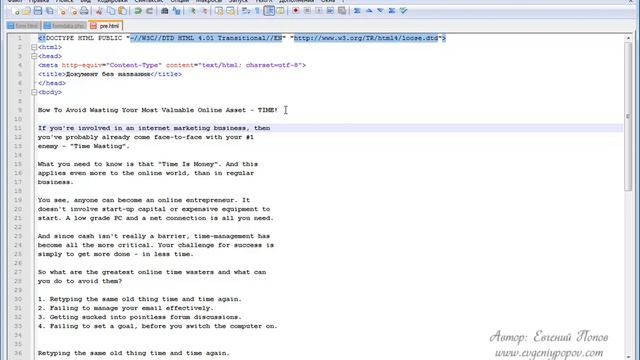This screenshot has width=640, height=360.
Task: Click the line 'And since cash isn't really'
Action: 154,236
